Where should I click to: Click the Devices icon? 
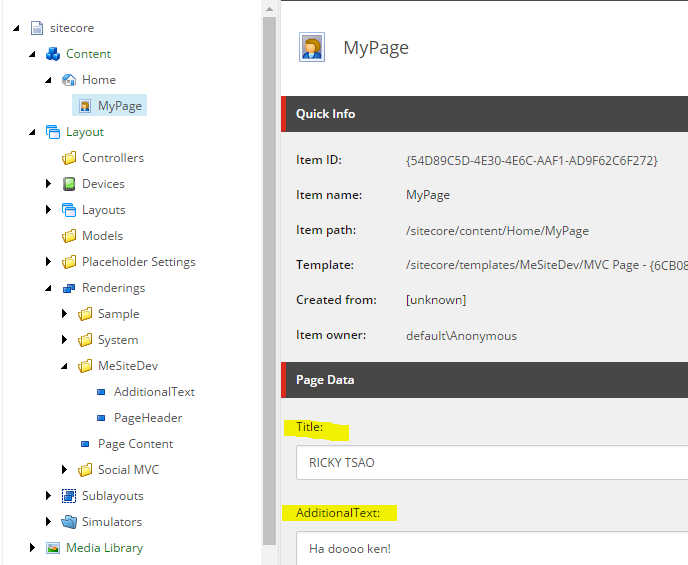(x=69, y=184)
